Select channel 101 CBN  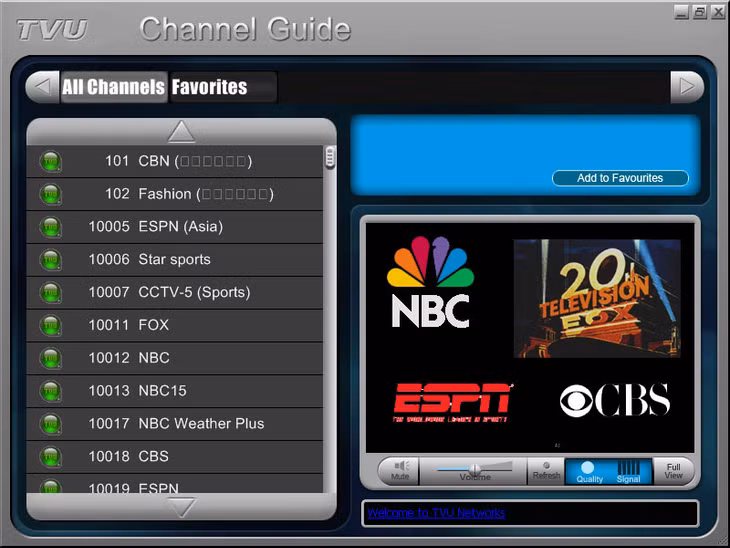[x=175, y=162]
